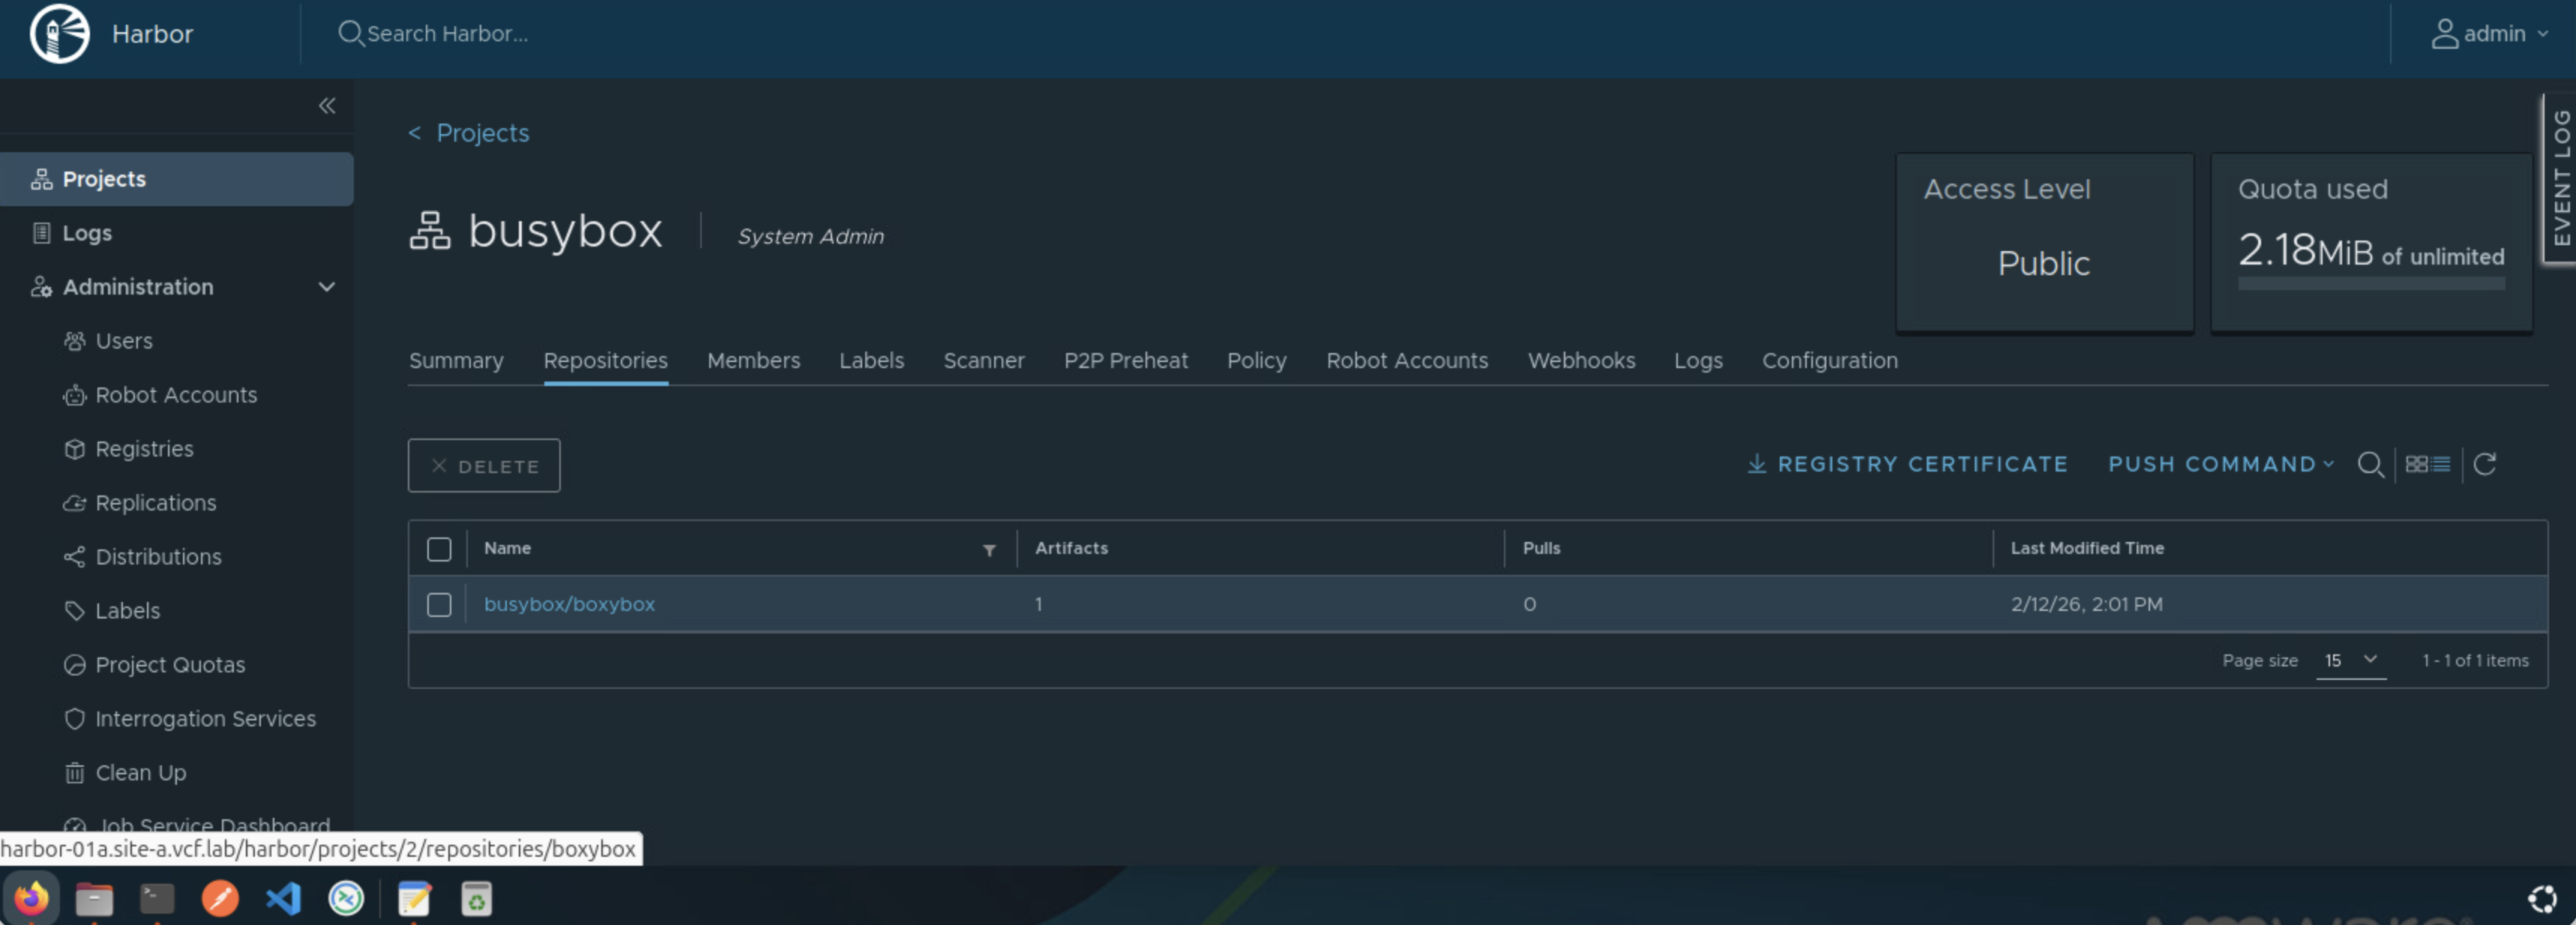
Task: Launch Firefox from the dock
Action: (31, 898)
